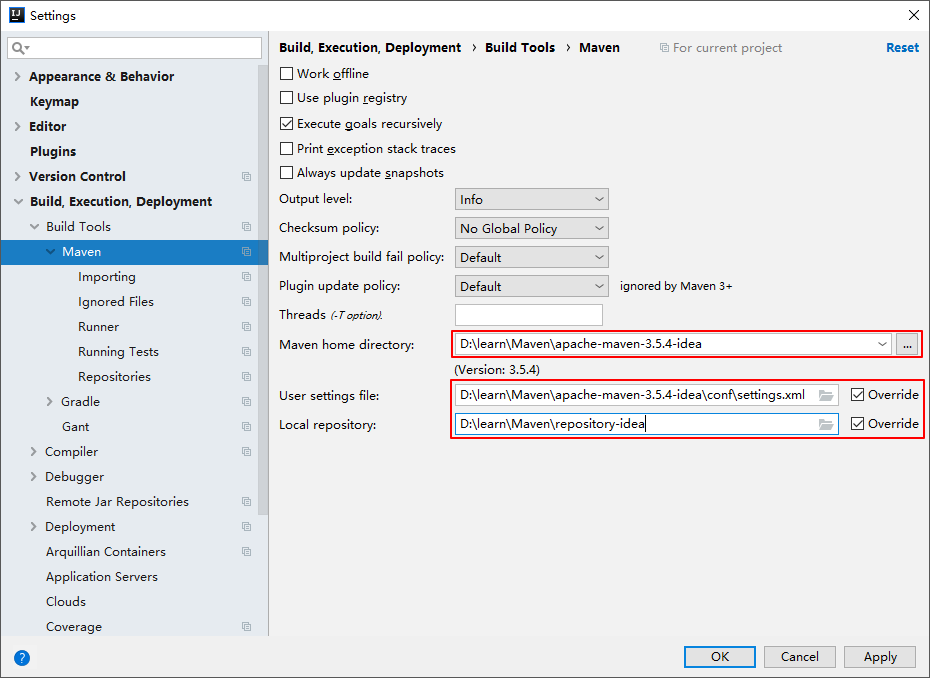Image resolution: width=930 pixels, height=678 pixels.
Task: Open the Output level dropdown
Action: pos(531,200)
